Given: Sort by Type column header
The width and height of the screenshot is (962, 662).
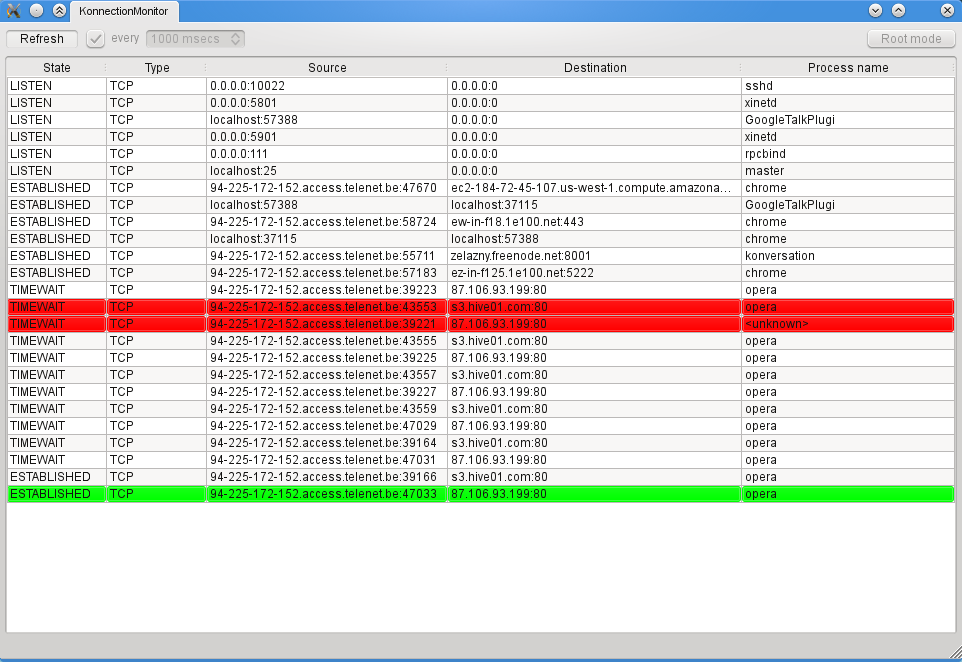Looking at the screenshot, I should click(156, 67).
